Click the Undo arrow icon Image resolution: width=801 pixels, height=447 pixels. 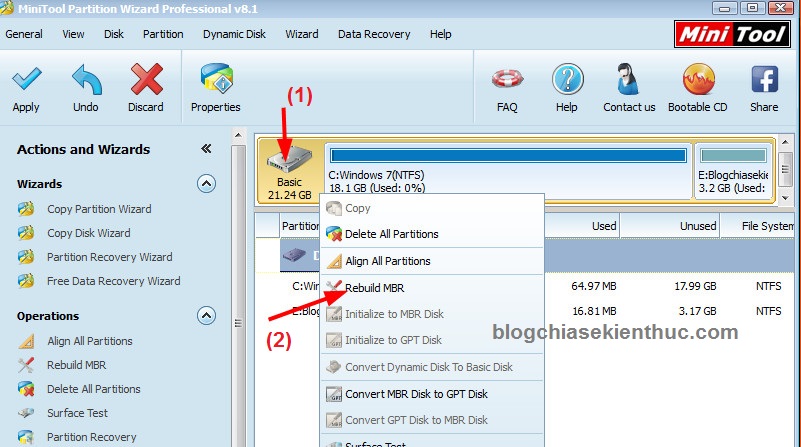click(86, 79)
